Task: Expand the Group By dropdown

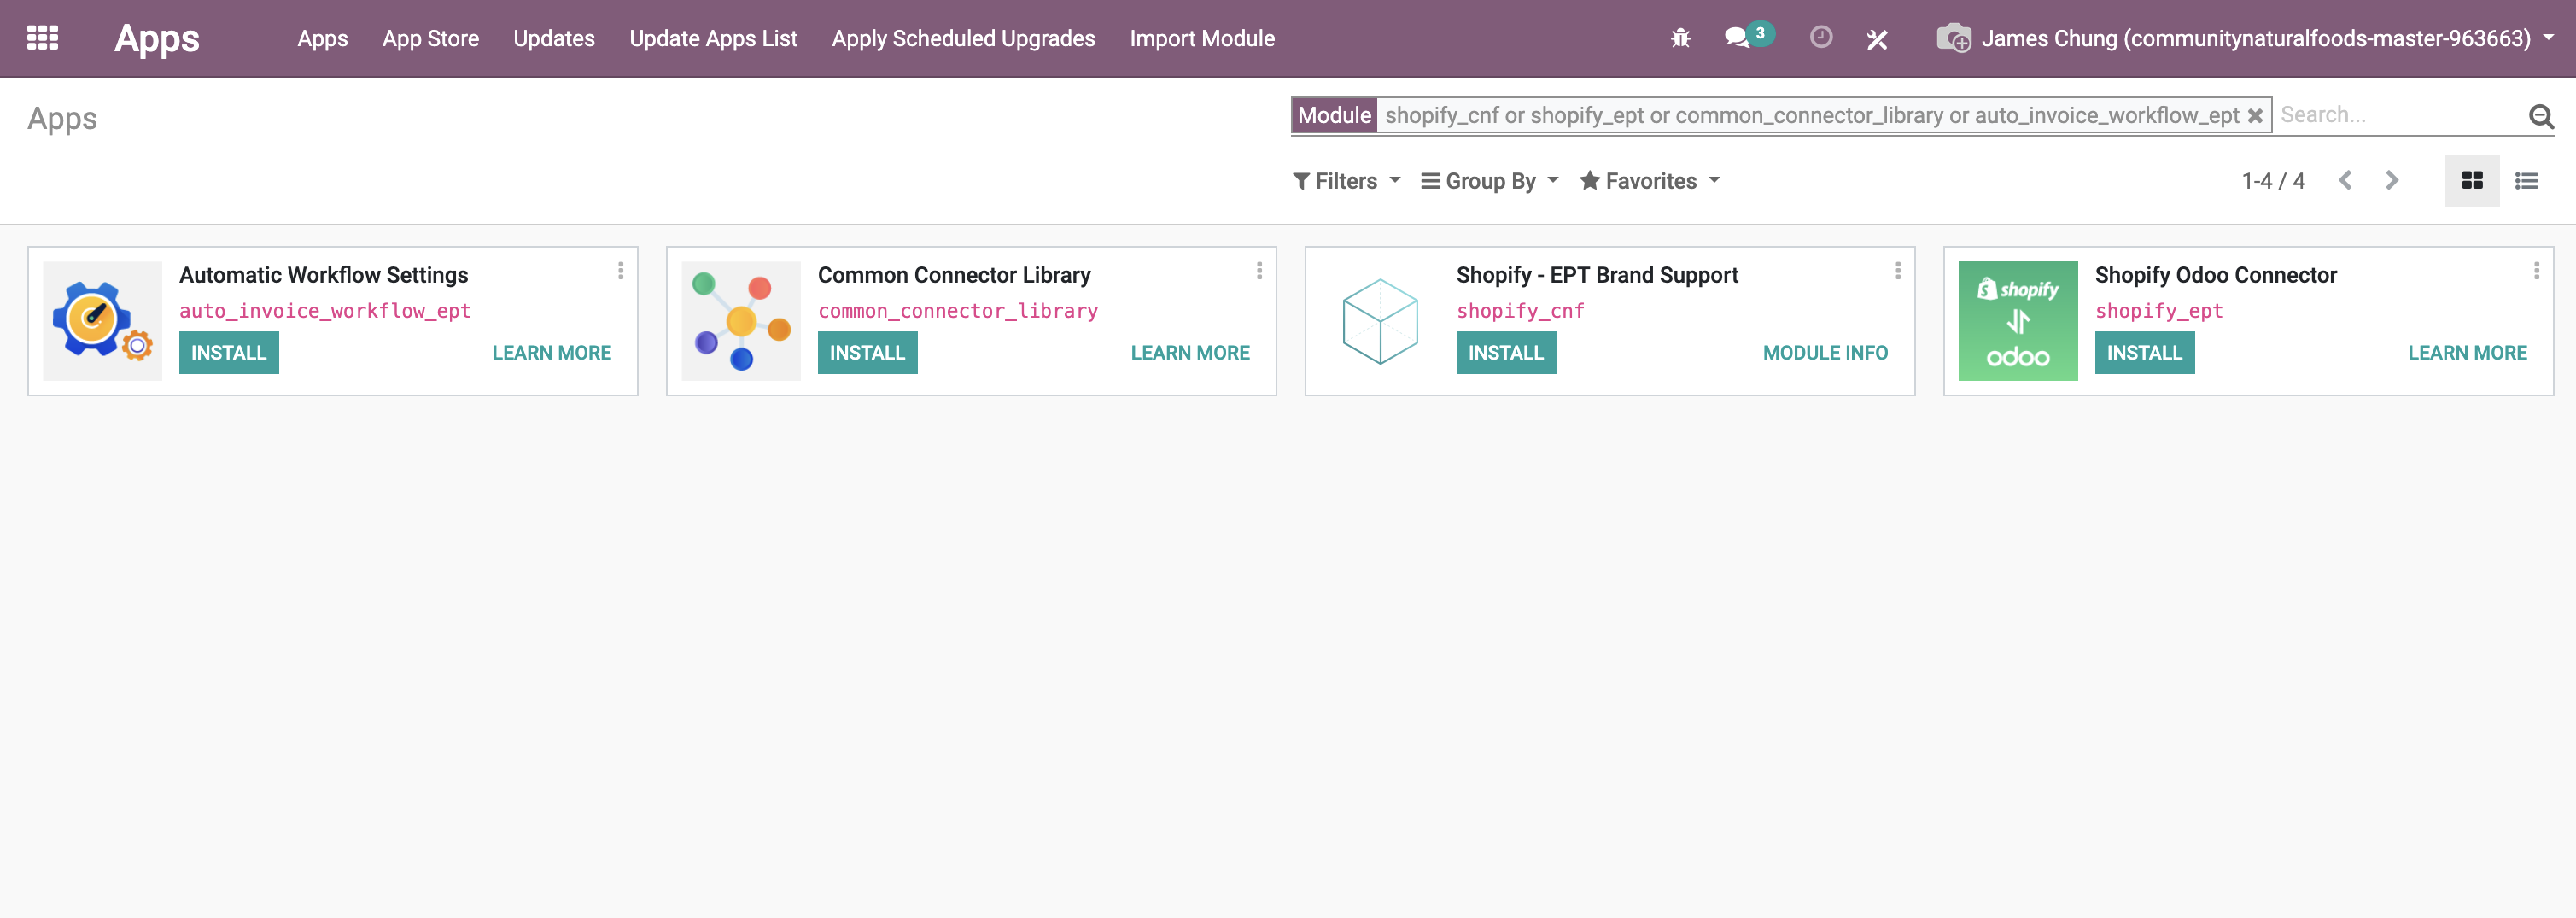Action: 1490,181
